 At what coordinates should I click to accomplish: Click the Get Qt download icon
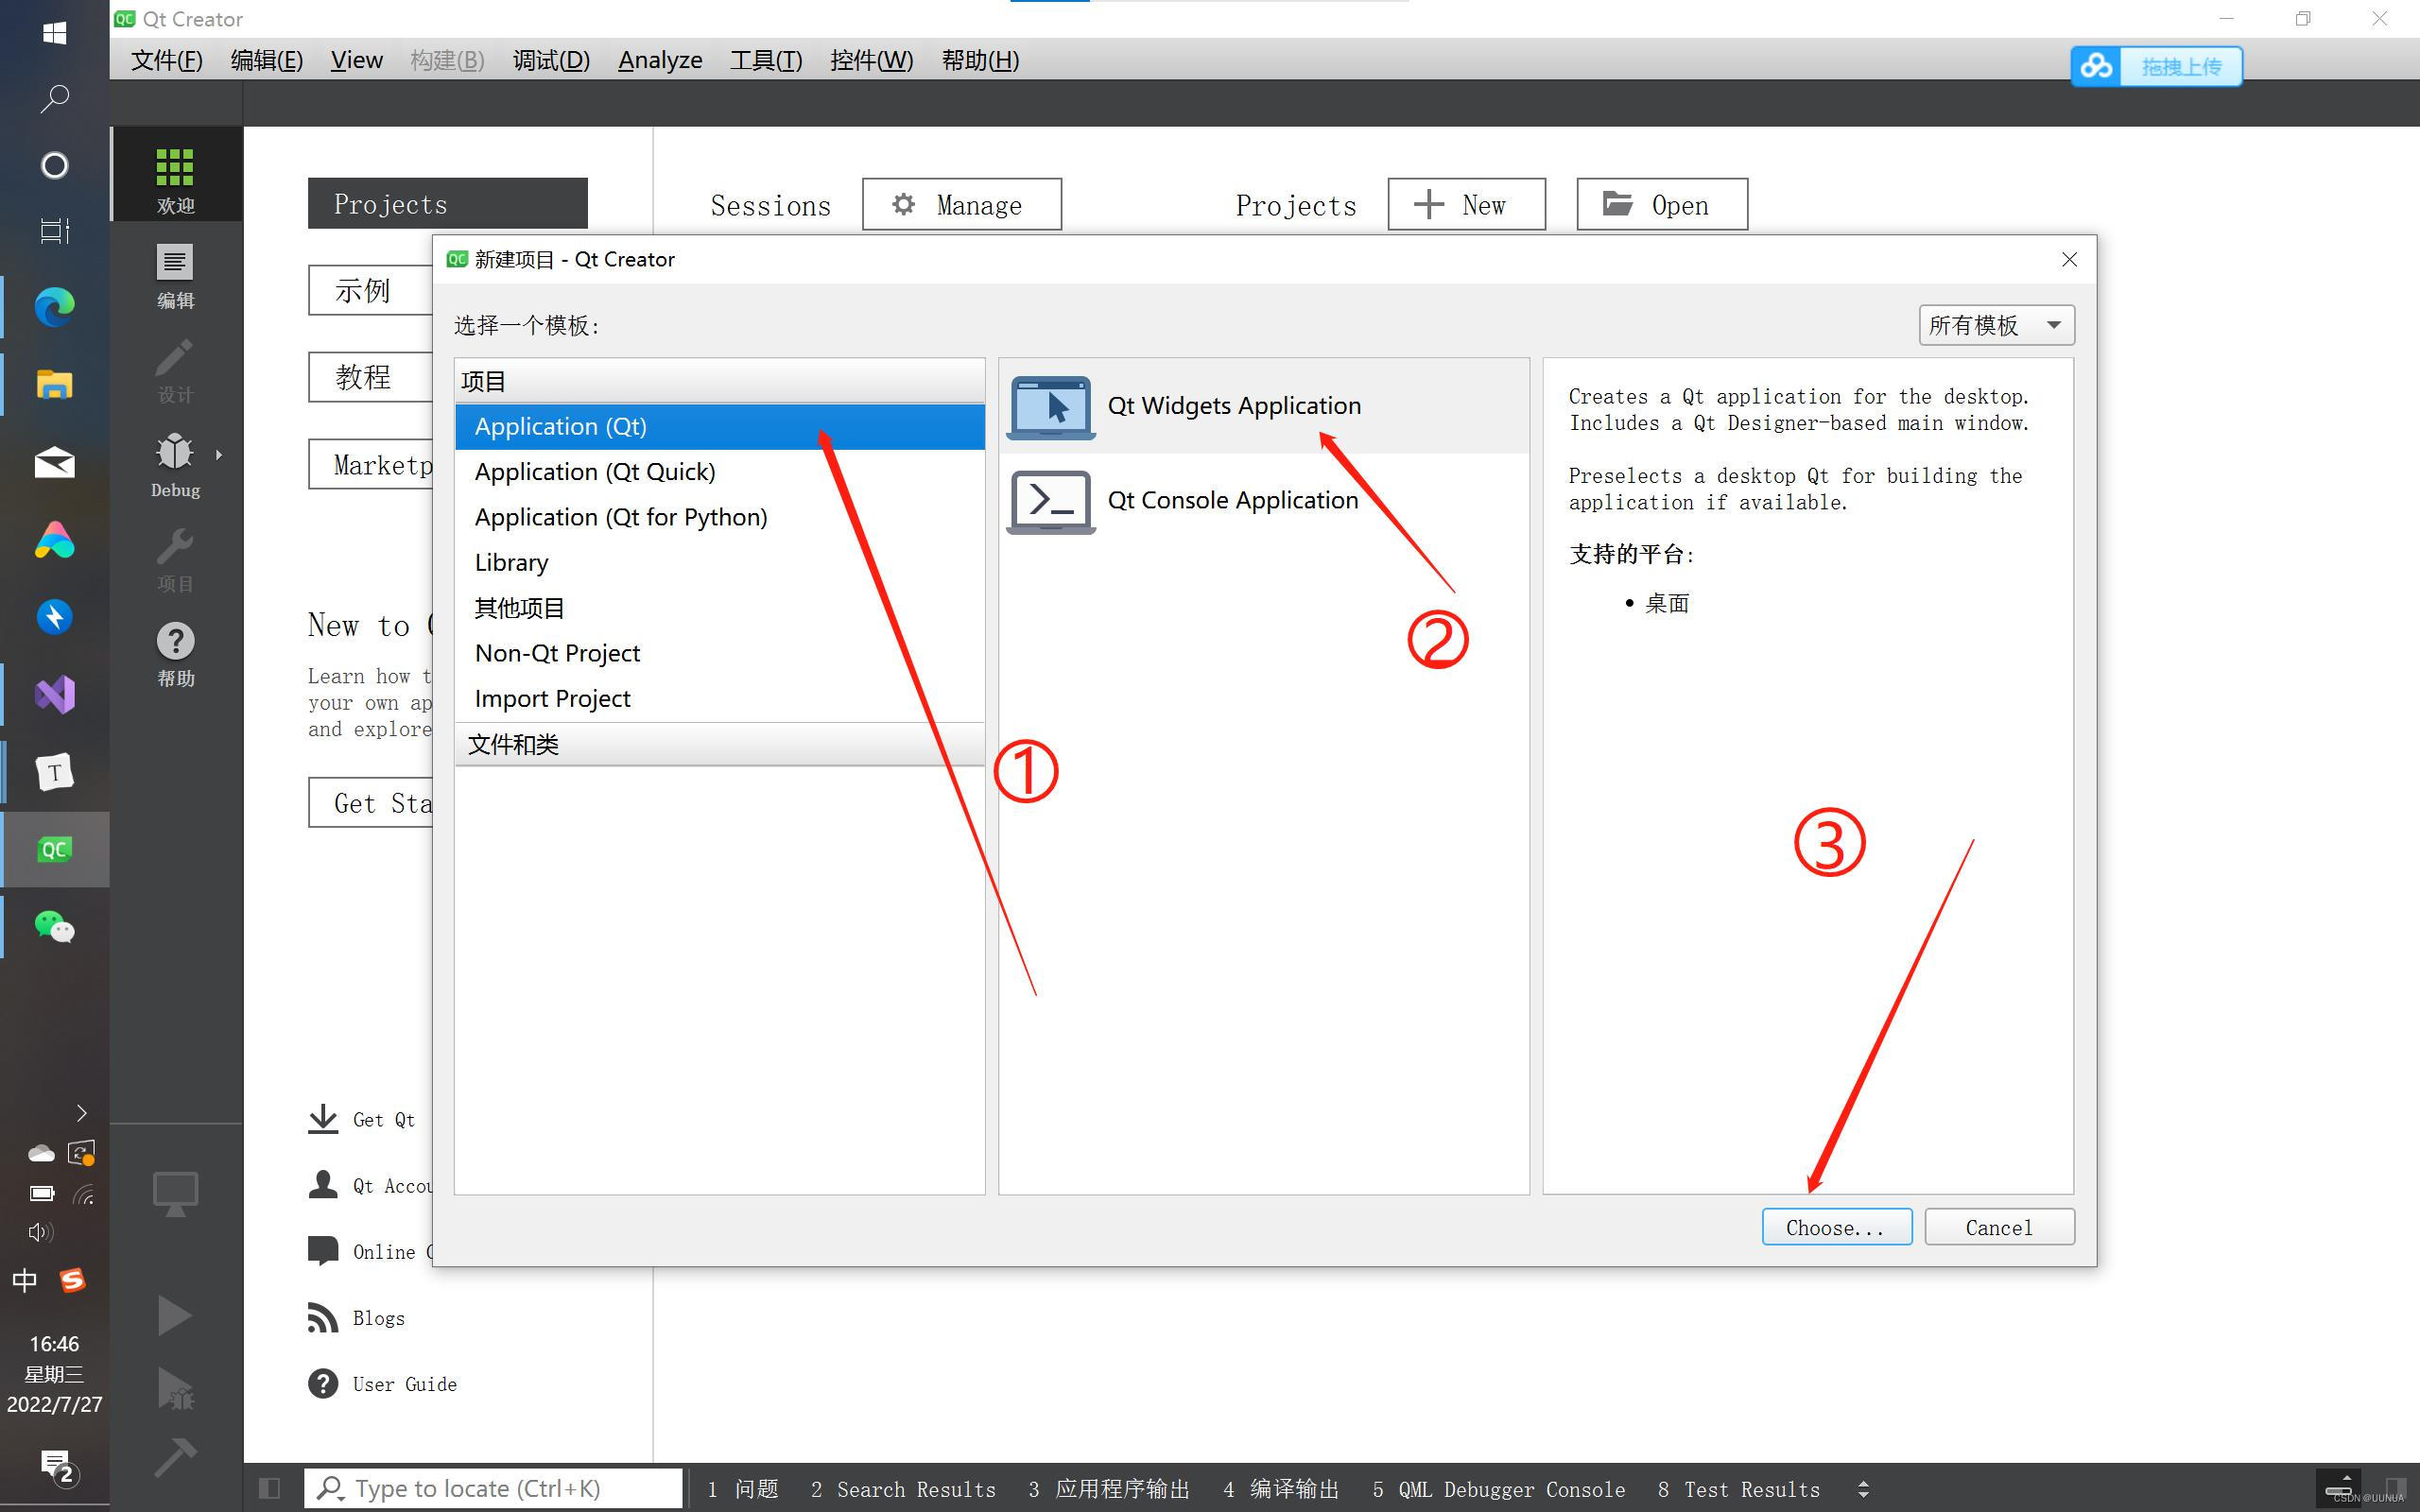323,1119
